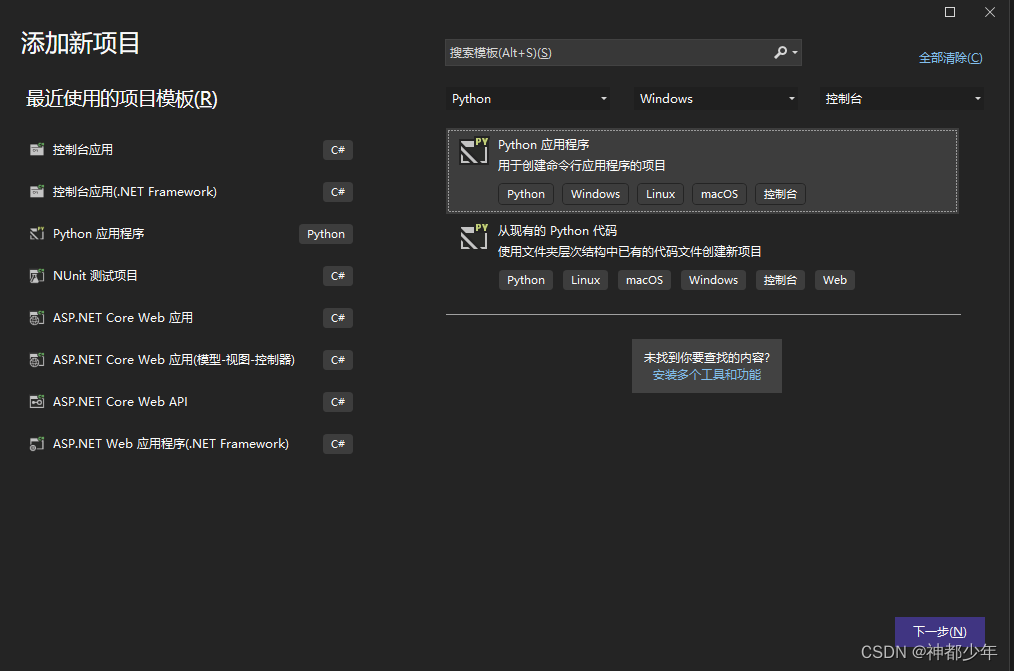
Task: Click the Python 应用程序 icon in the recent list
Action: 37,233
